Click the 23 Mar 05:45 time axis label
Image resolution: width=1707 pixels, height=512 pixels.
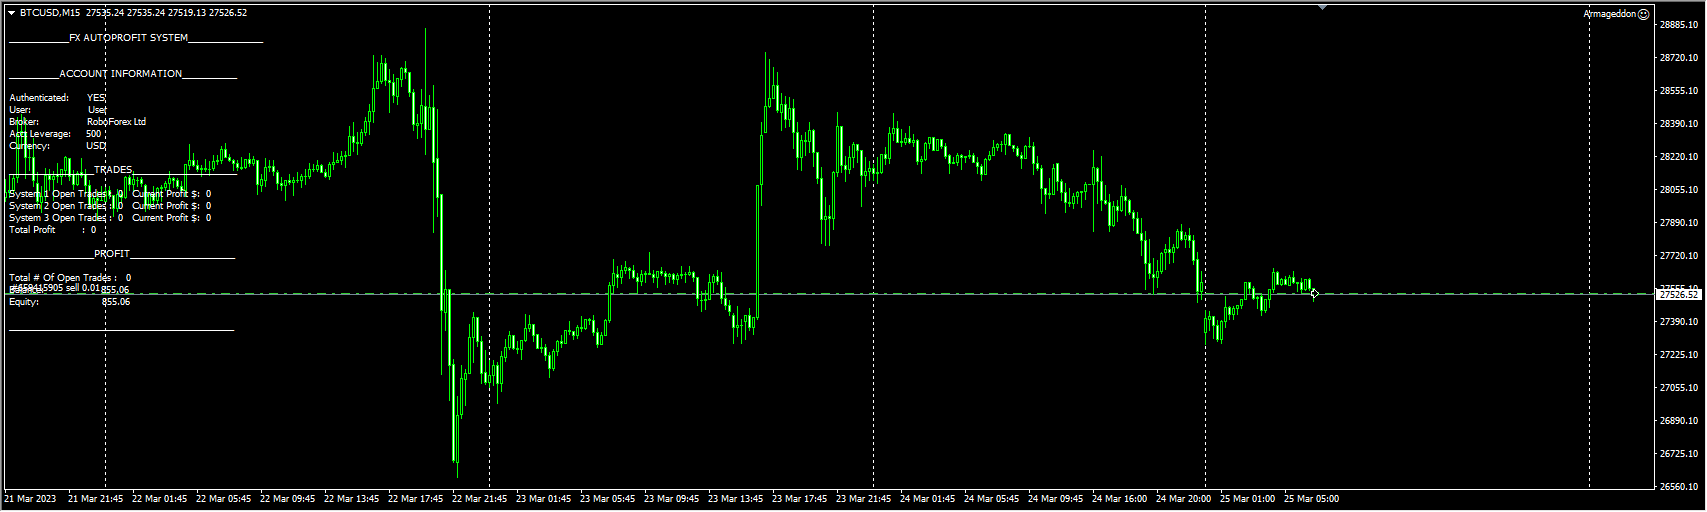[608, 498]
